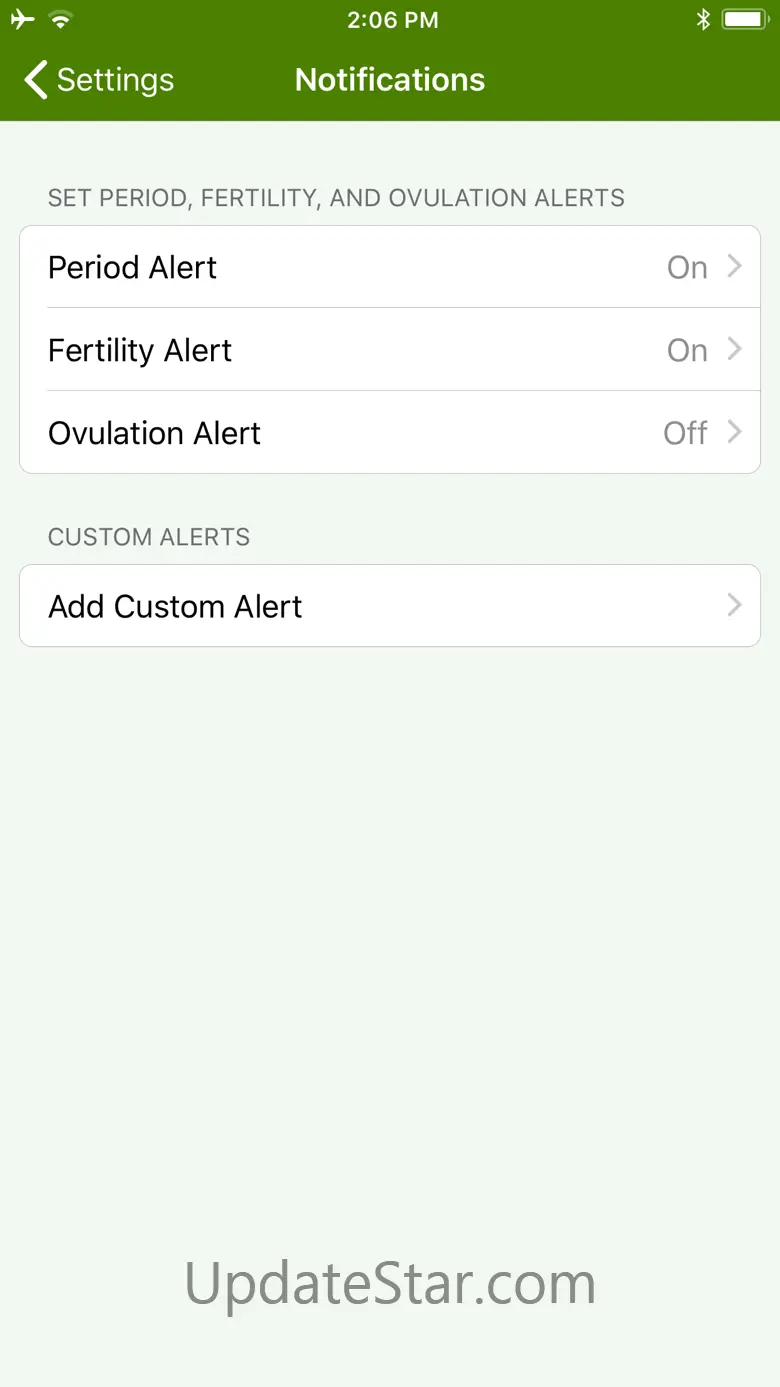Image resolution: width=780 pixels, height=1387 pixels.
Task: Tap the battery indicator icon
Action: (x=744, y=19)
